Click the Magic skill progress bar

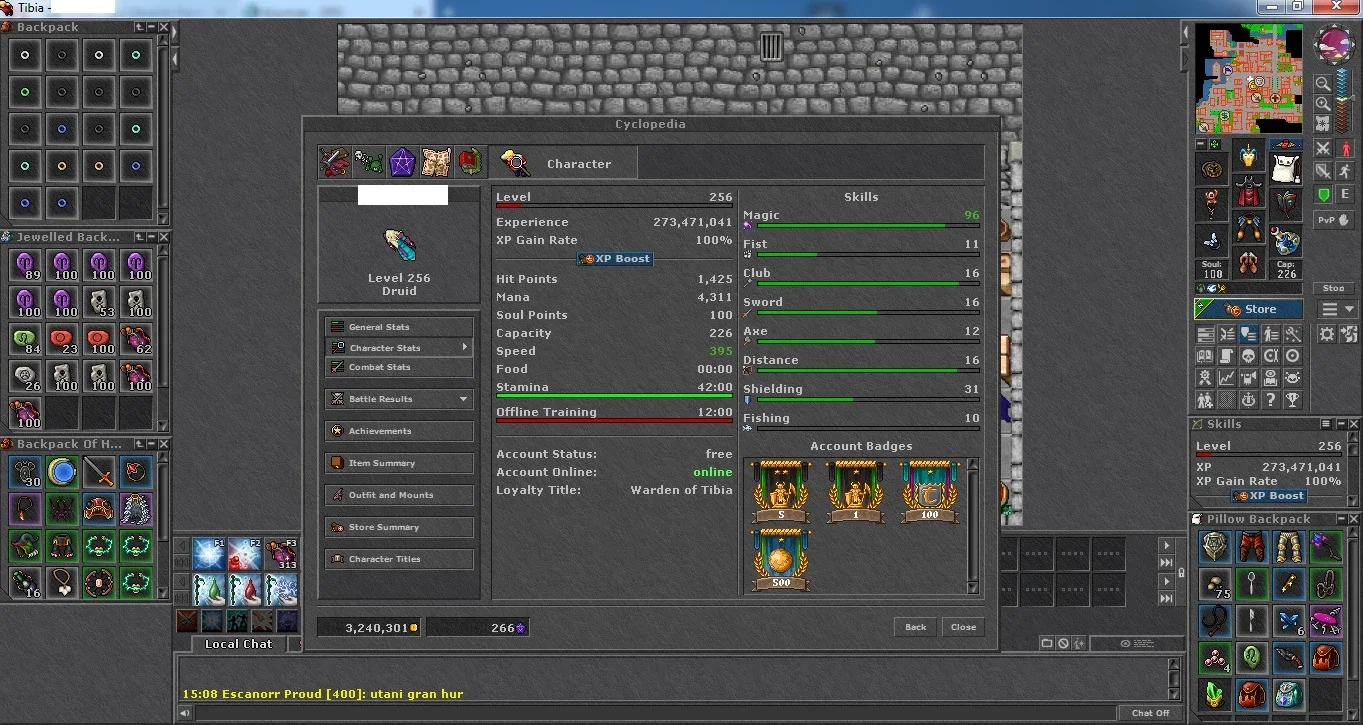tap(868, 226)
